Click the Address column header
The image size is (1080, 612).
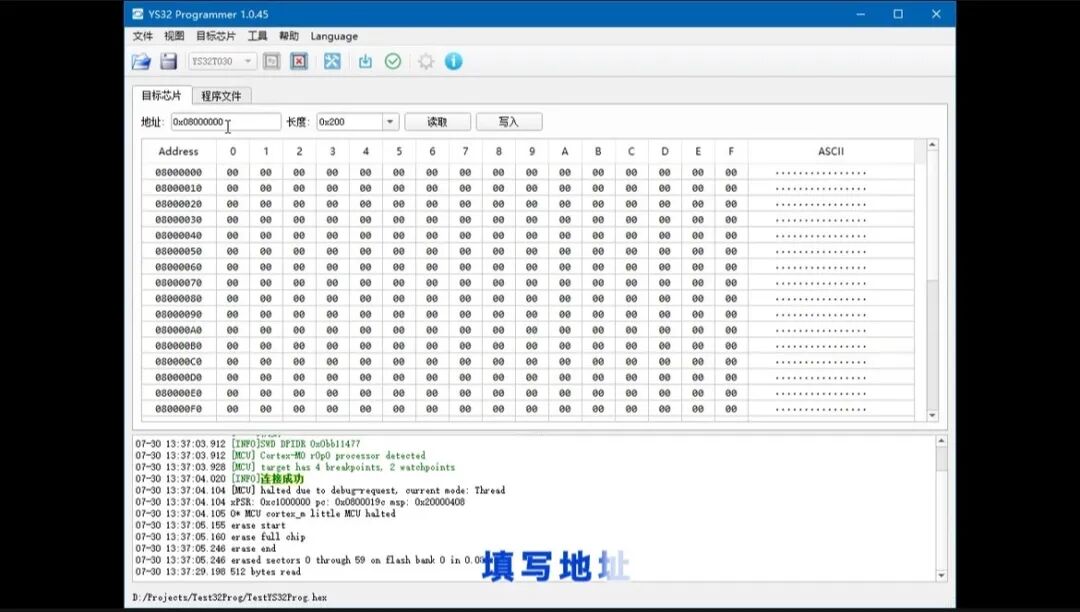[x=178, y=151]
